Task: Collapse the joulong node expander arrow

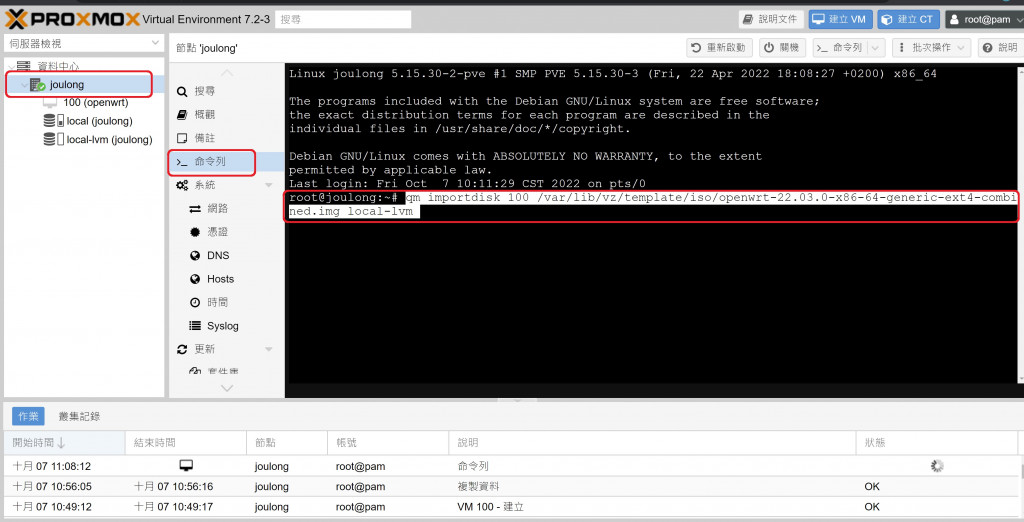Action: tap(24, 85)
